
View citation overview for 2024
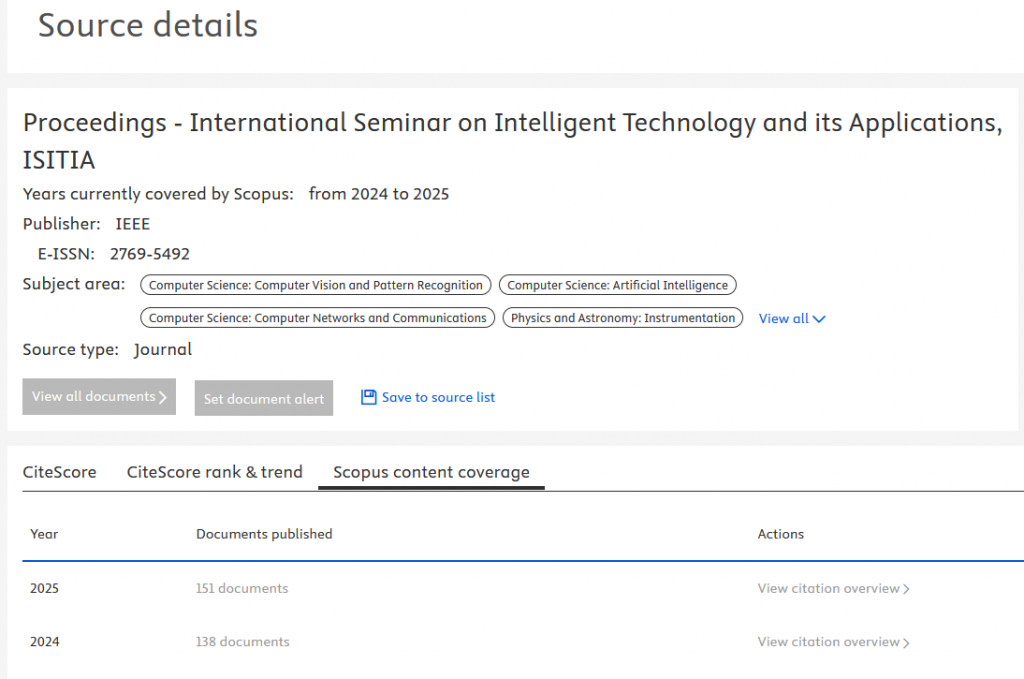tap(828, 641)
